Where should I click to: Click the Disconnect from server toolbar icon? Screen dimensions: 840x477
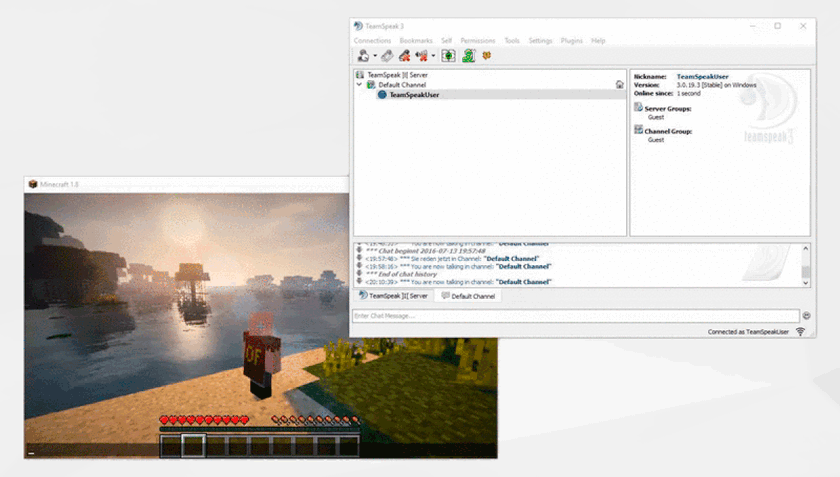pyautogui.click(x=387, y=55)
